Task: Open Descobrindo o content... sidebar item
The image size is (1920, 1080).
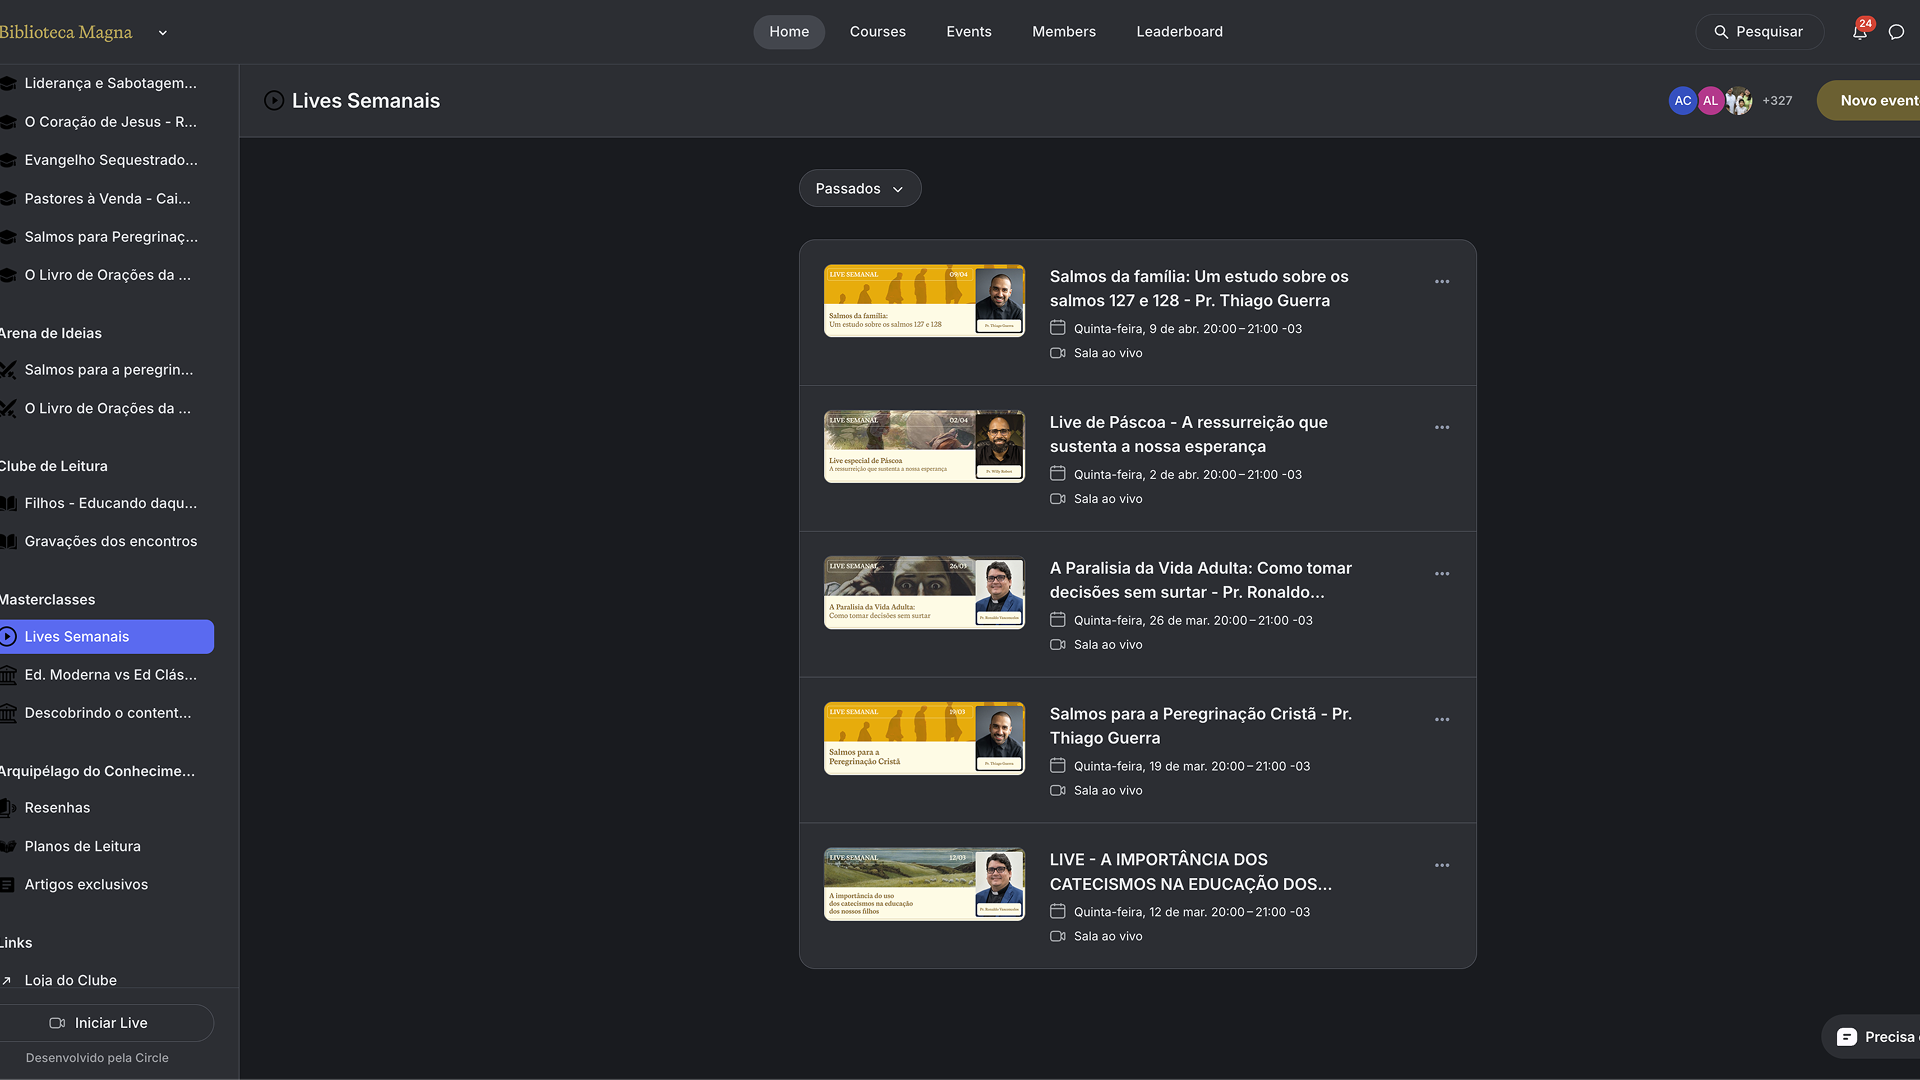Action: (x=107, y=713)
